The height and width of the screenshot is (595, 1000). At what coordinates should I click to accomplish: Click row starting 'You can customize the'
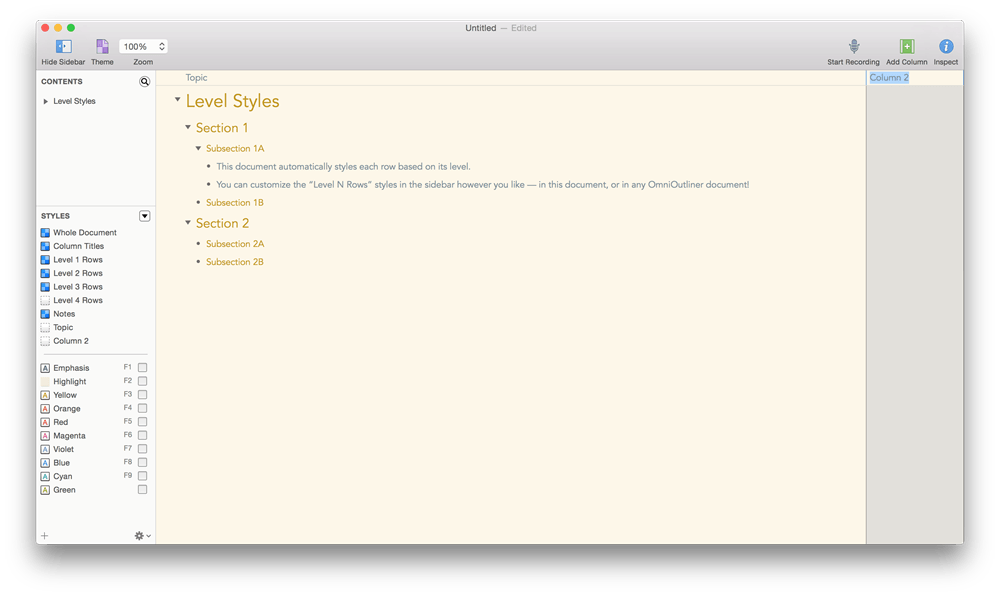[483, 185]
